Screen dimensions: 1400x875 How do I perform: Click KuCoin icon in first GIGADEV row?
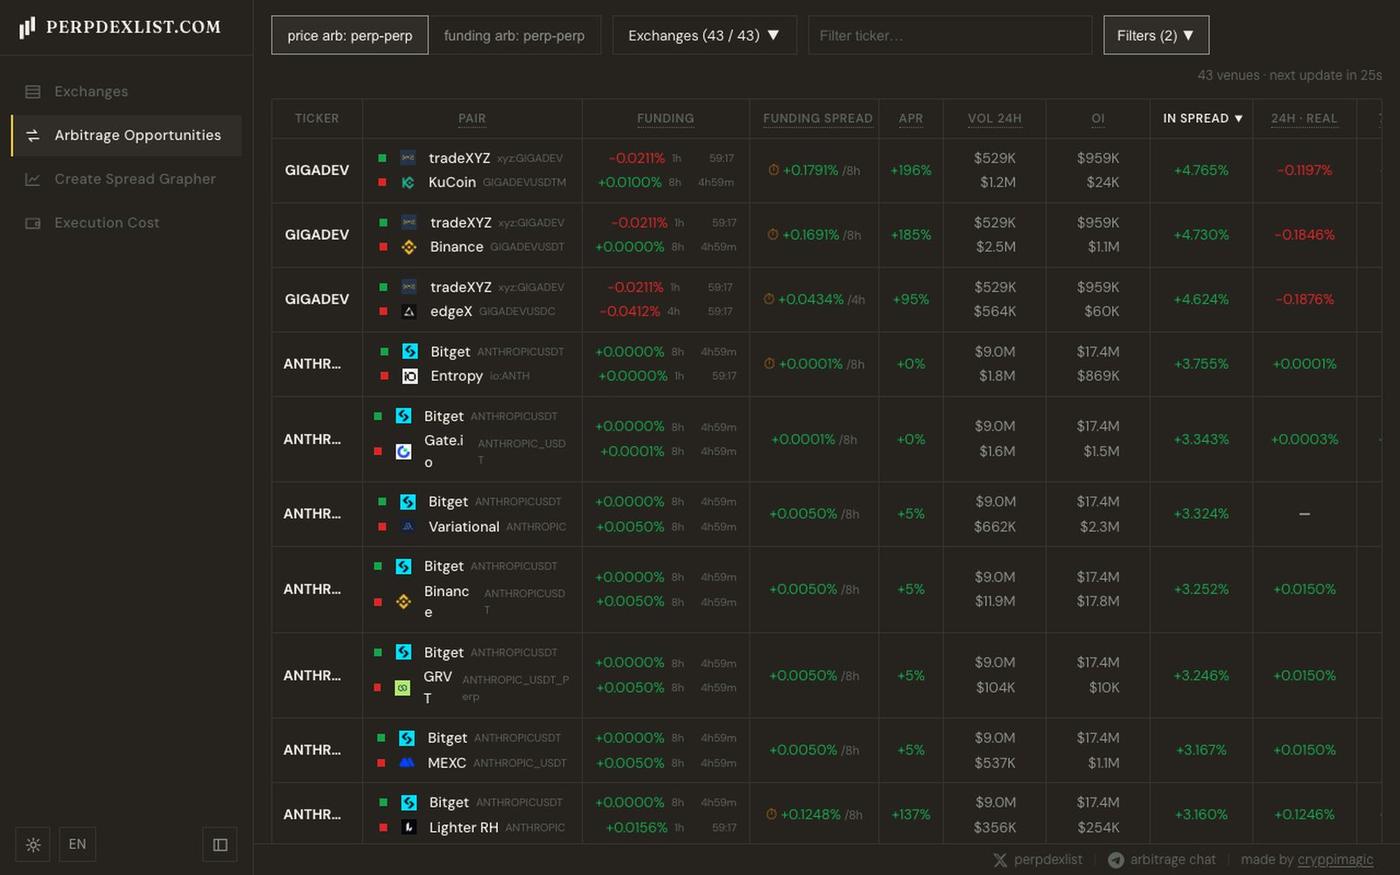[408, 183]
